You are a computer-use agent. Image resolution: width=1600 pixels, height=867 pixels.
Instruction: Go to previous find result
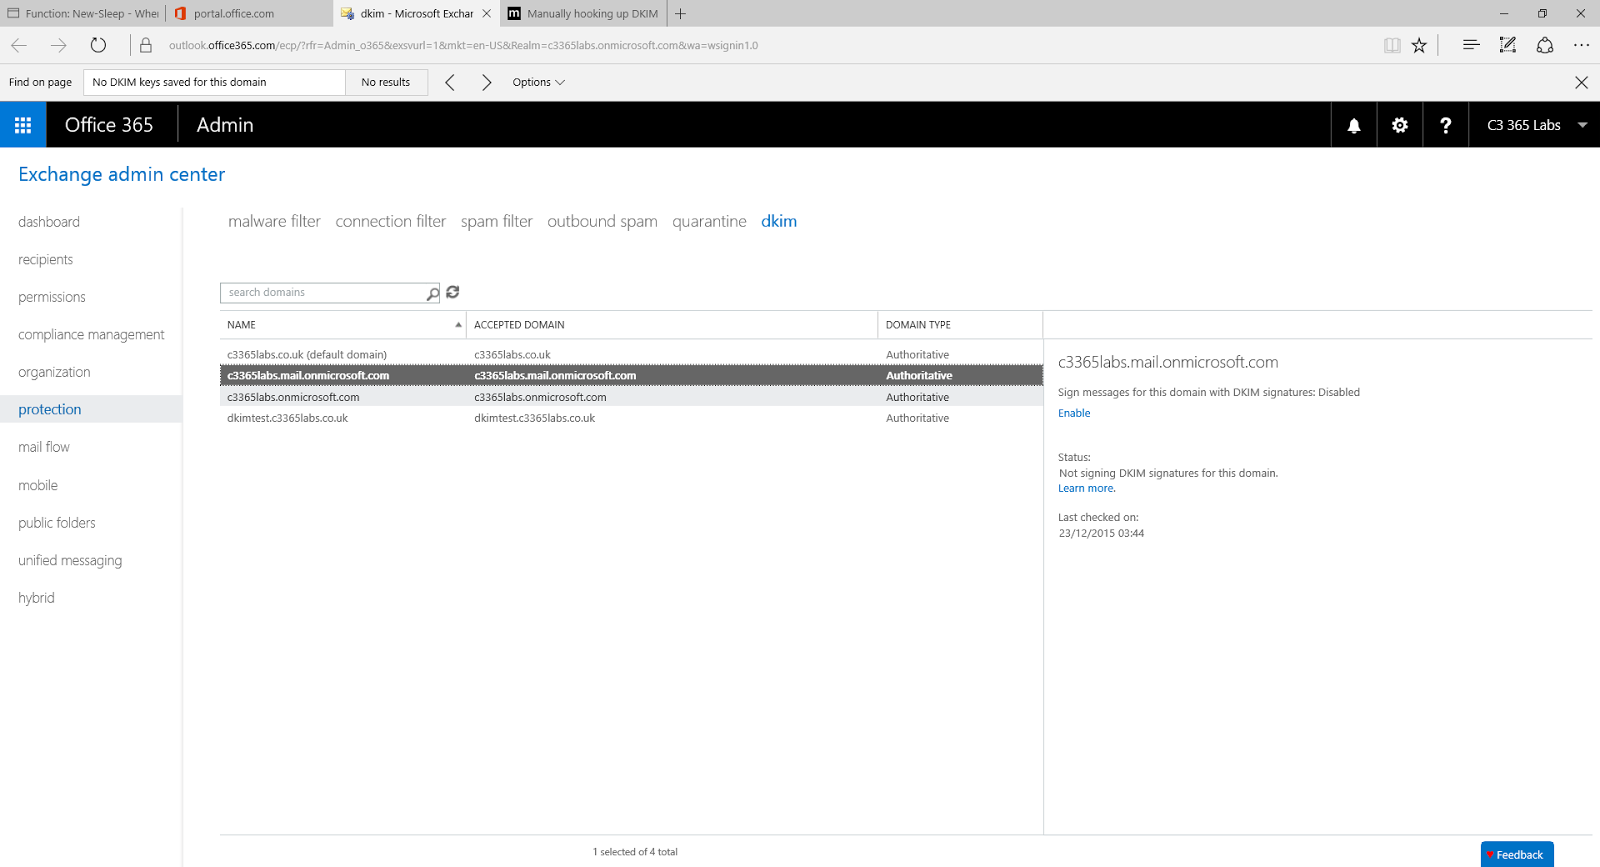tap(450, 82)
